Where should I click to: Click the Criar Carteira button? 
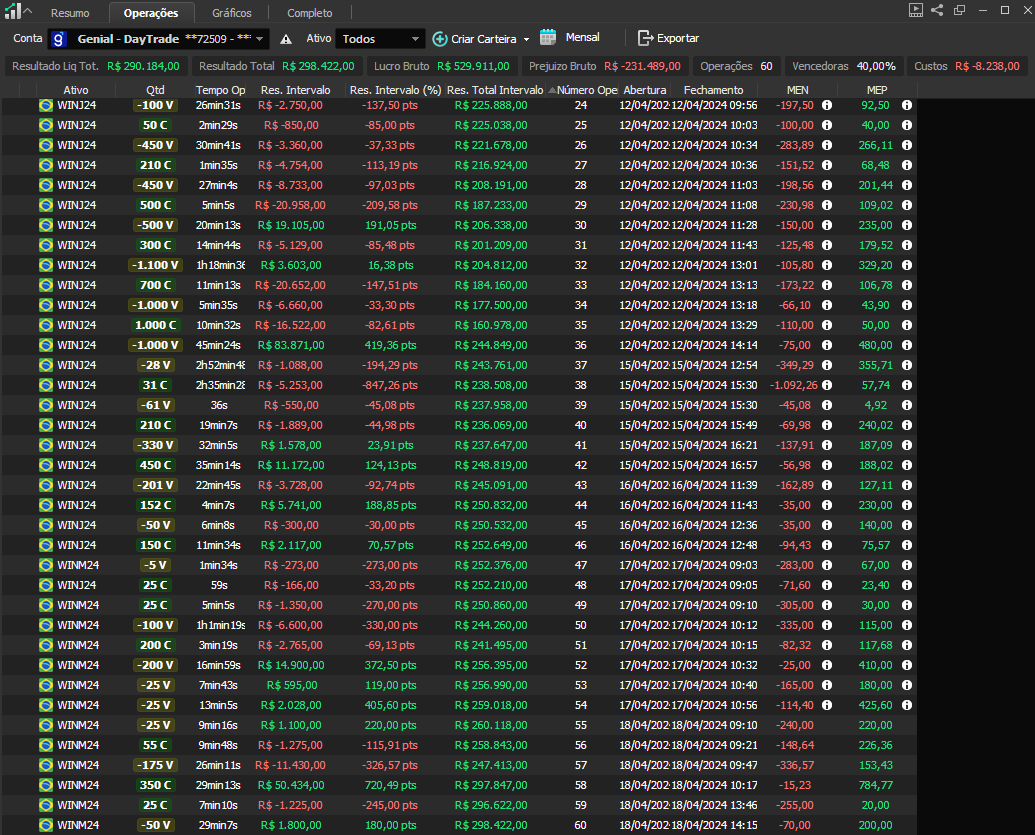tap(475, 39)
